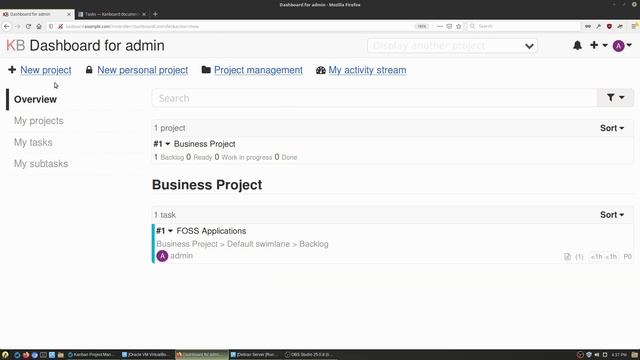
Task: Go forward in browser history
Action: [18, 27]
